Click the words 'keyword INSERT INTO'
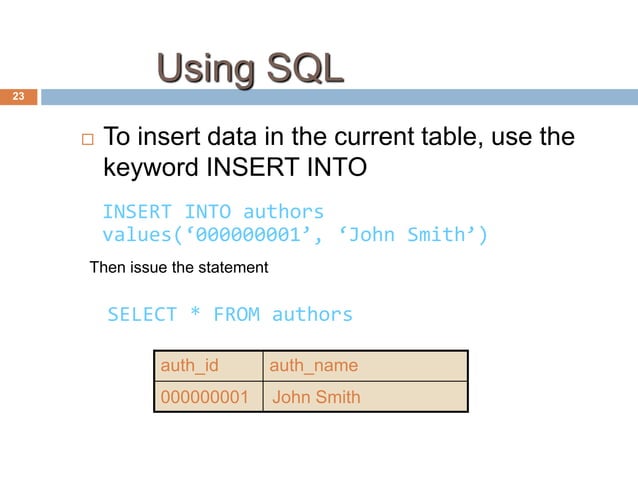Screen dimensions: 638x478 tap(235, 167)
